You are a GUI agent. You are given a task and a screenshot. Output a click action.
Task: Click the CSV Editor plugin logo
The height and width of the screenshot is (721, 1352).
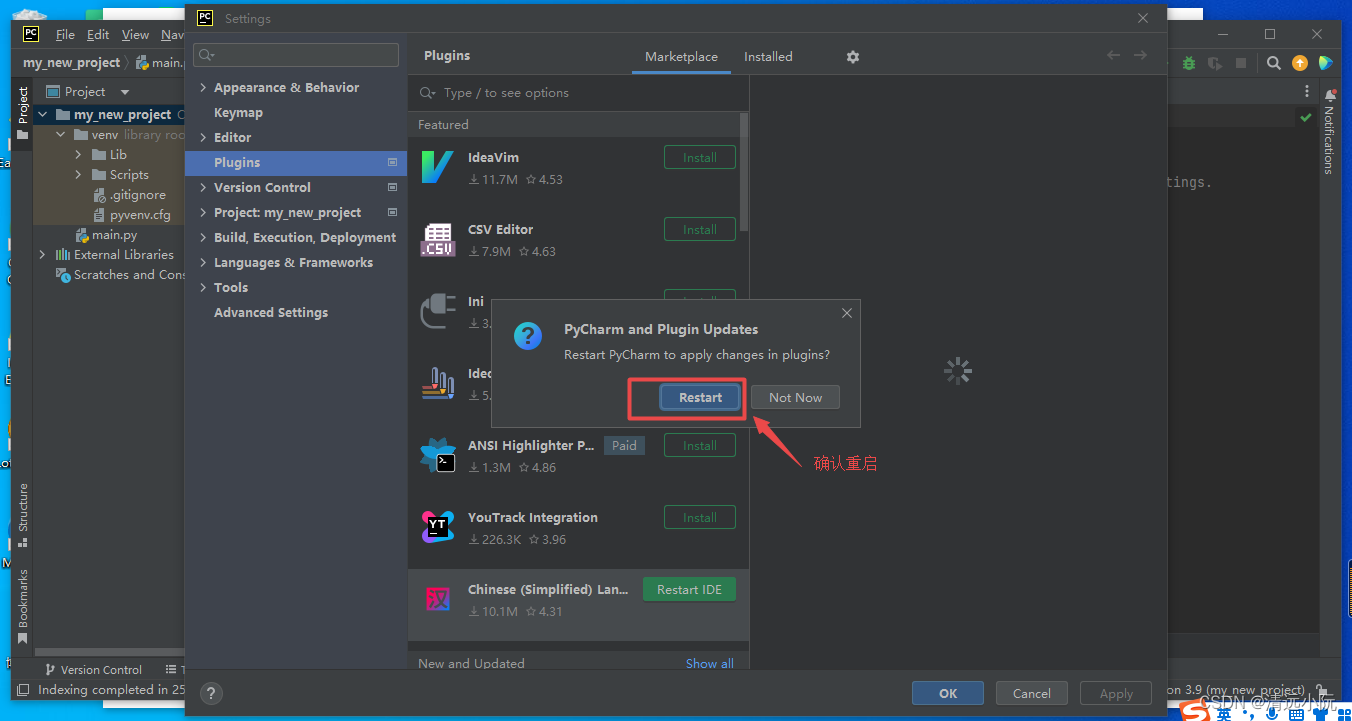coord(438,239)
